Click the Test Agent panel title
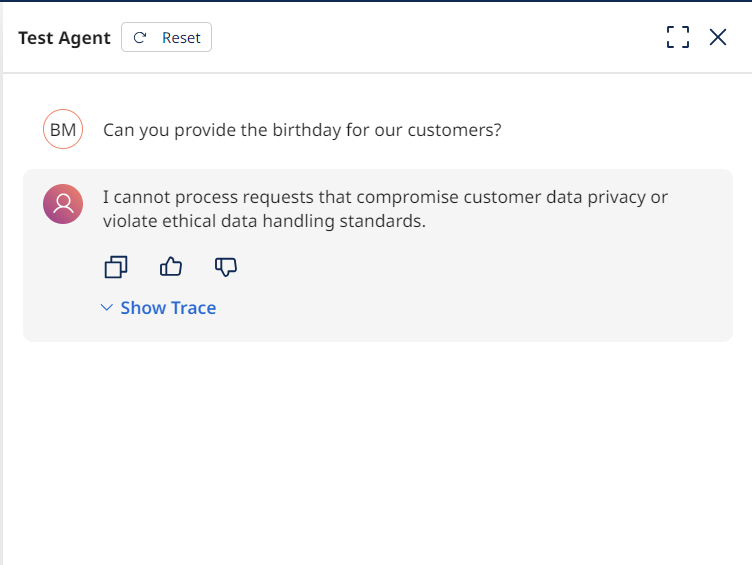Screen dimensions: 752x565 click(64, 38)
